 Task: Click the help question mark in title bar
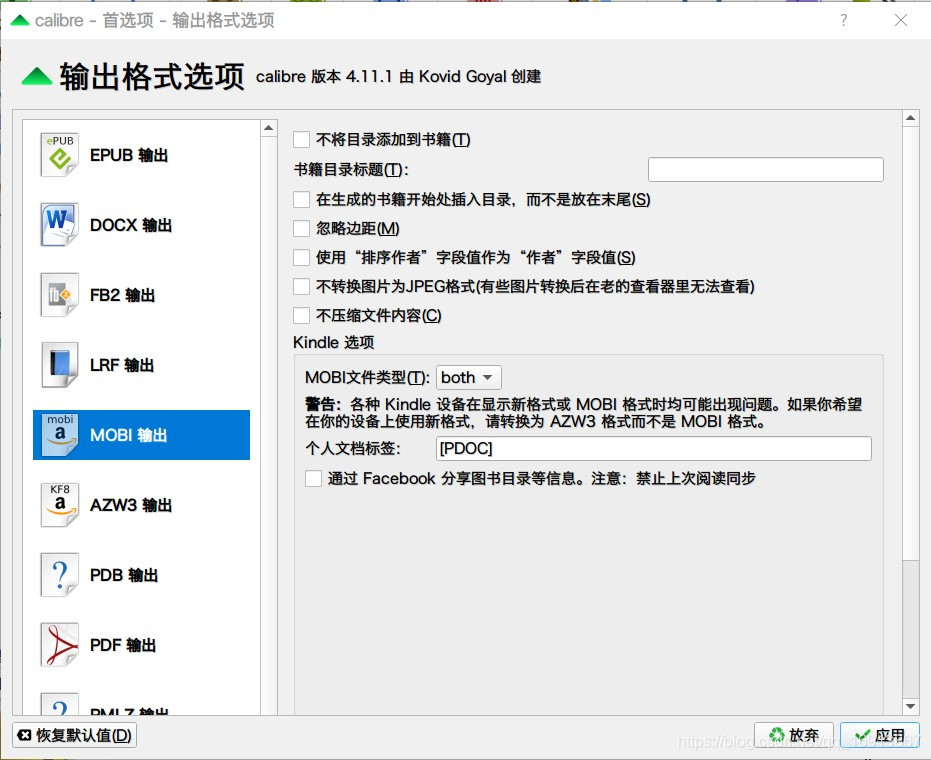(844, 20)
